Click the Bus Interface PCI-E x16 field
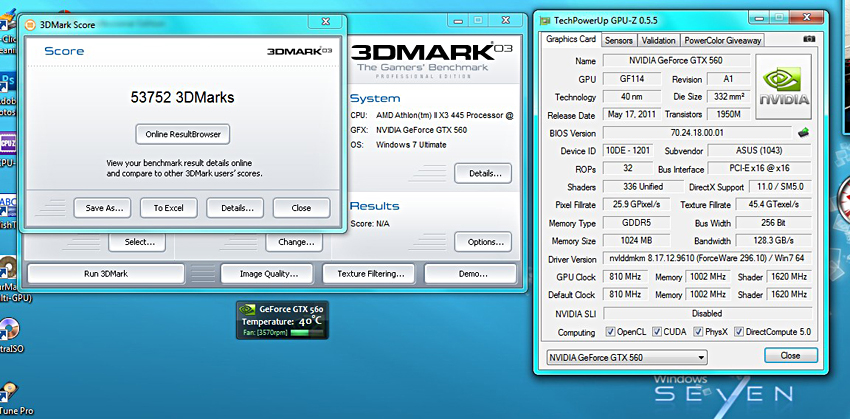 759,169
